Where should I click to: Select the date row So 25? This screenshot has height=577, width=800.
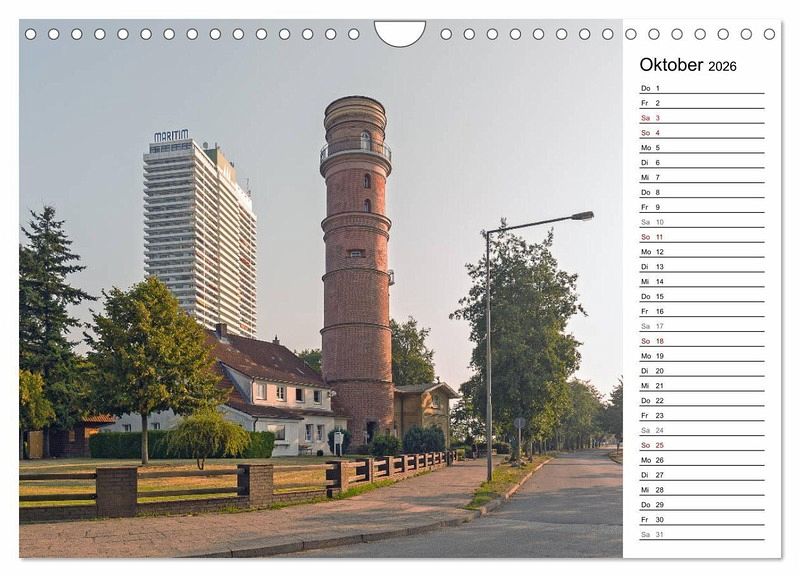(702, 445)
